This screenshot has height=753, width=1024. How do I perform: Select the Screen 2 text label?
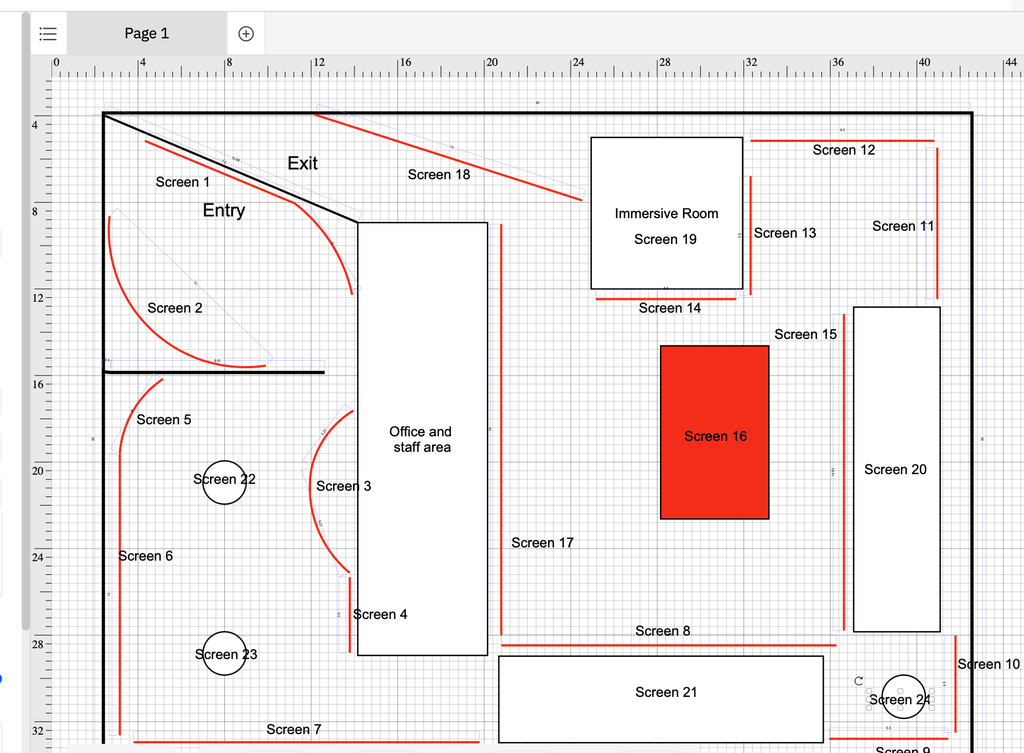(x=175, y=308)
